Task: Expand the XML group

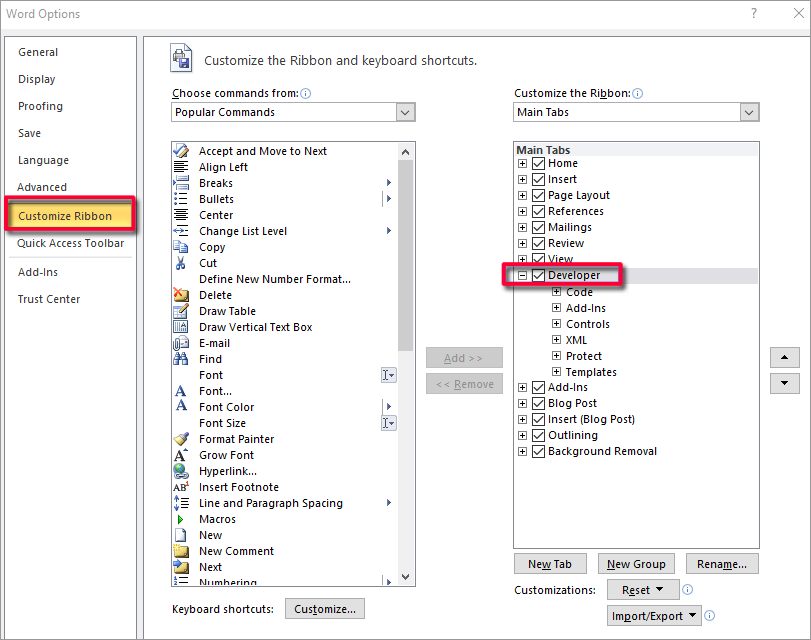Action: coord(556,340)
